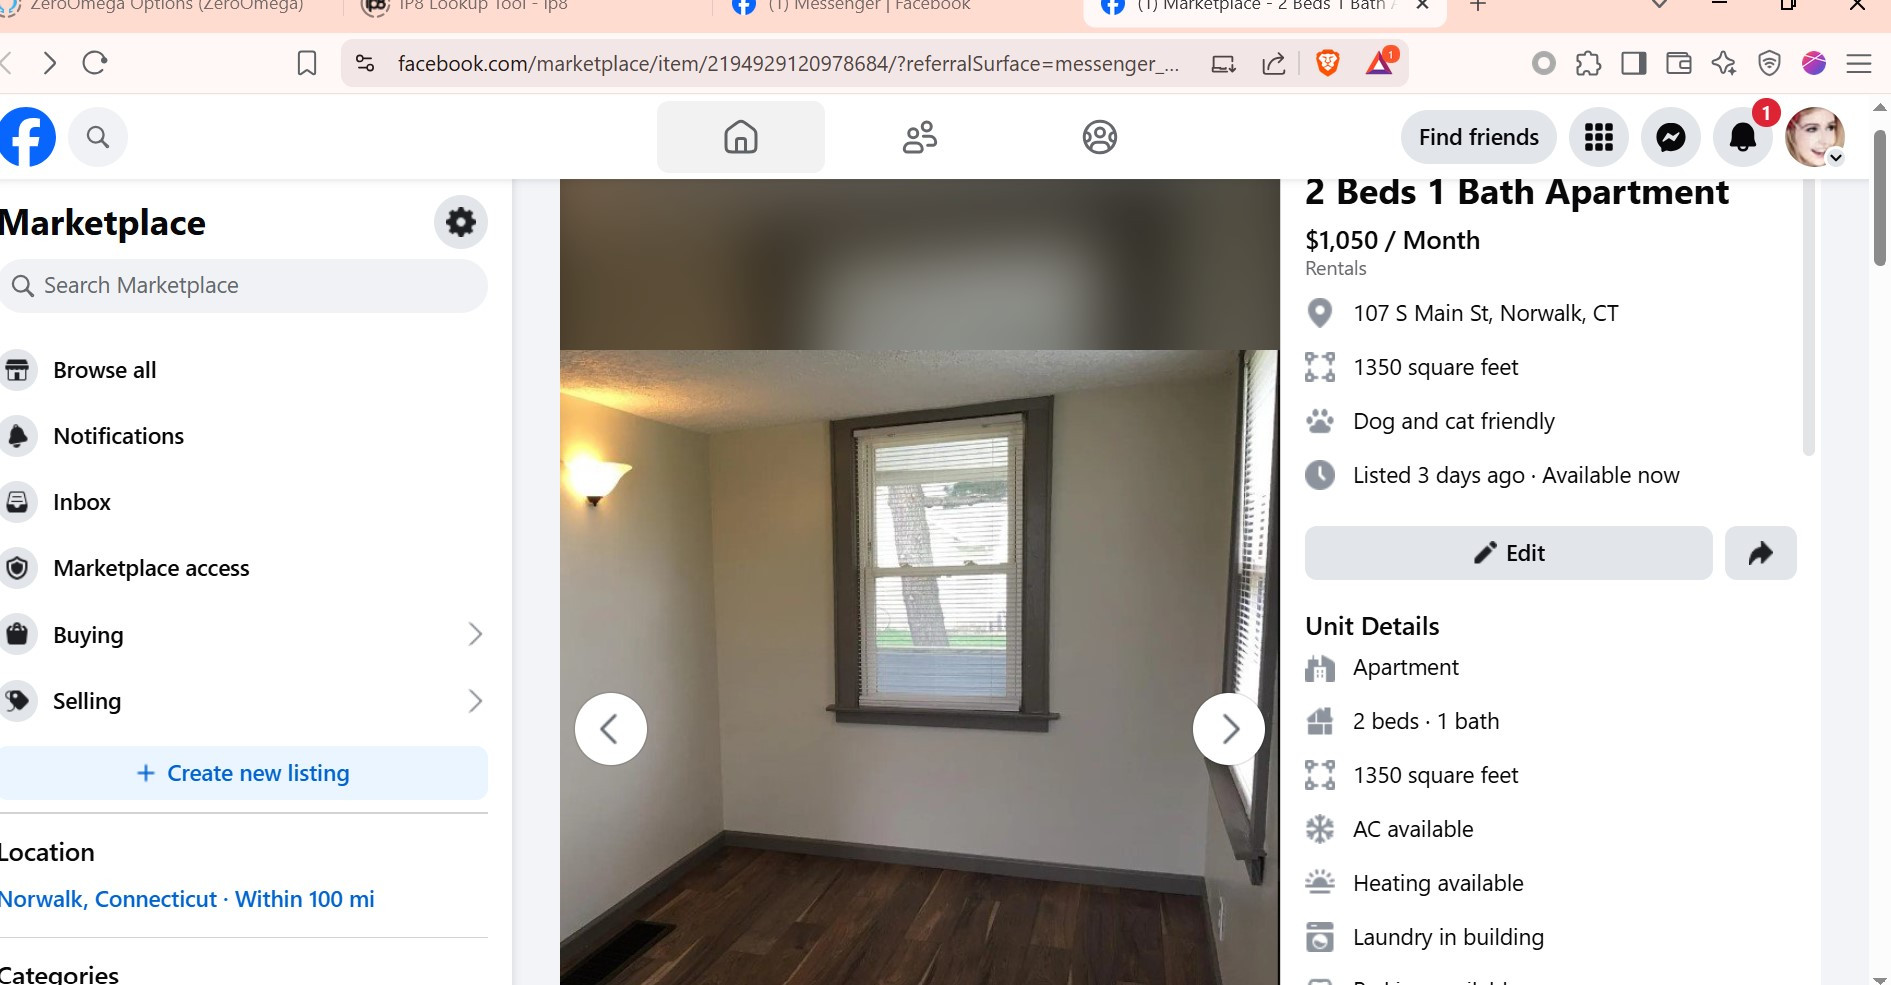Image resolution: width=1891 pixels, height=985 pixels.
Task: Open Messenger chat icon
Action: 1671,137
